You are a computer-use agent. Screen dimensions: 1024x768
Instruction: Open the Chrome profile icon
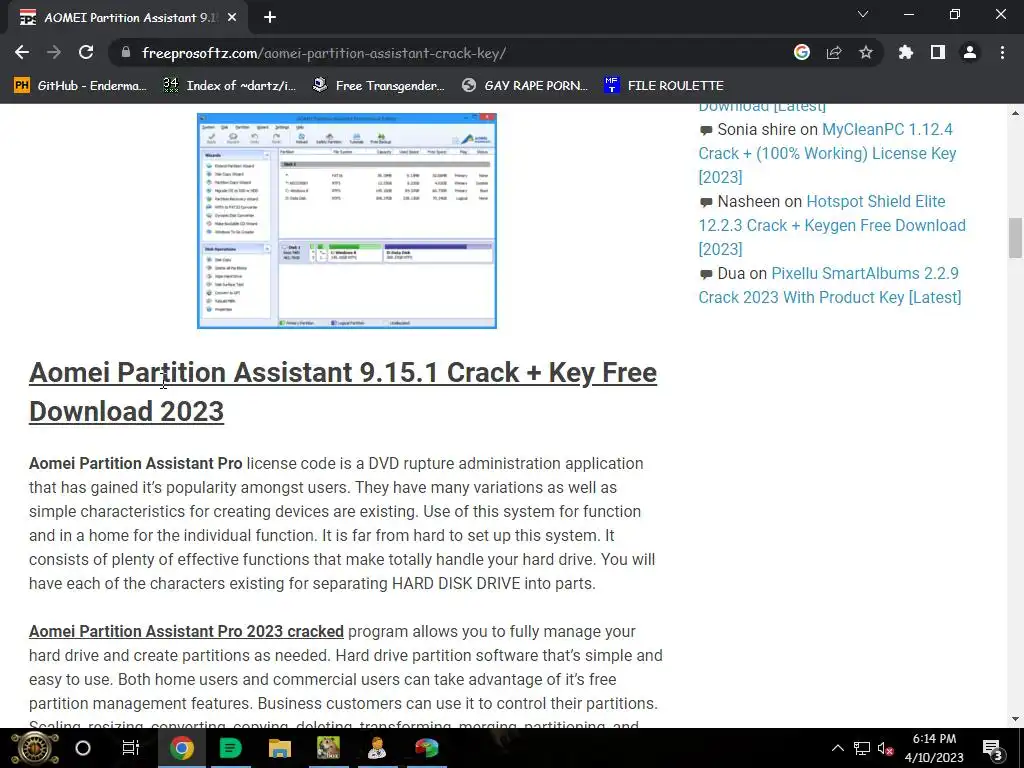point(970,52)
